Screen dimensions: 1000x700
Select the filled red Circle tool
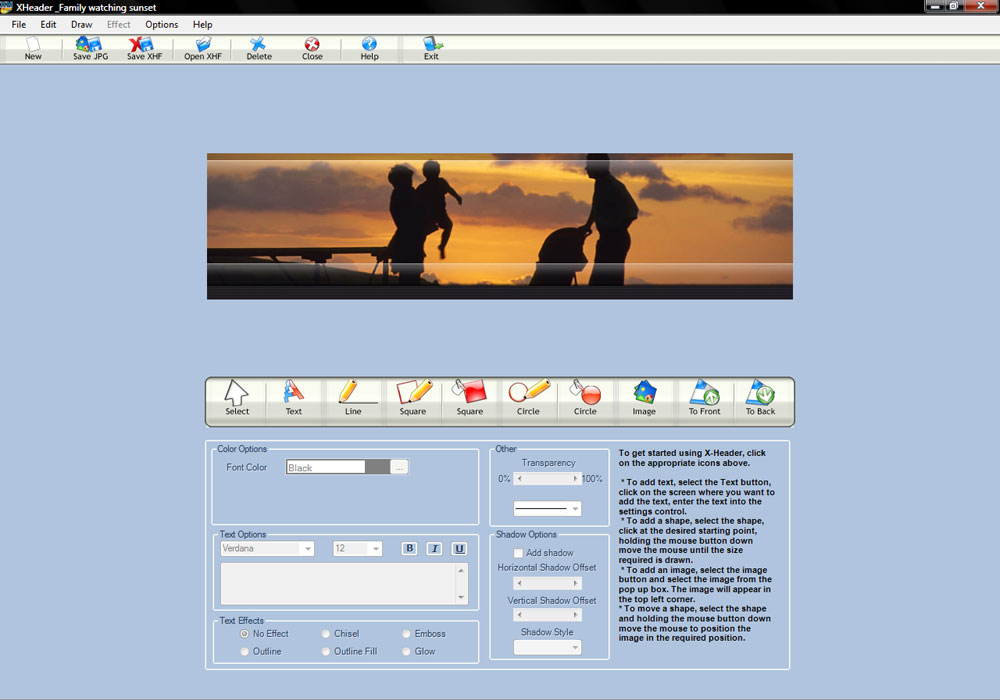(x=585, y=398)
